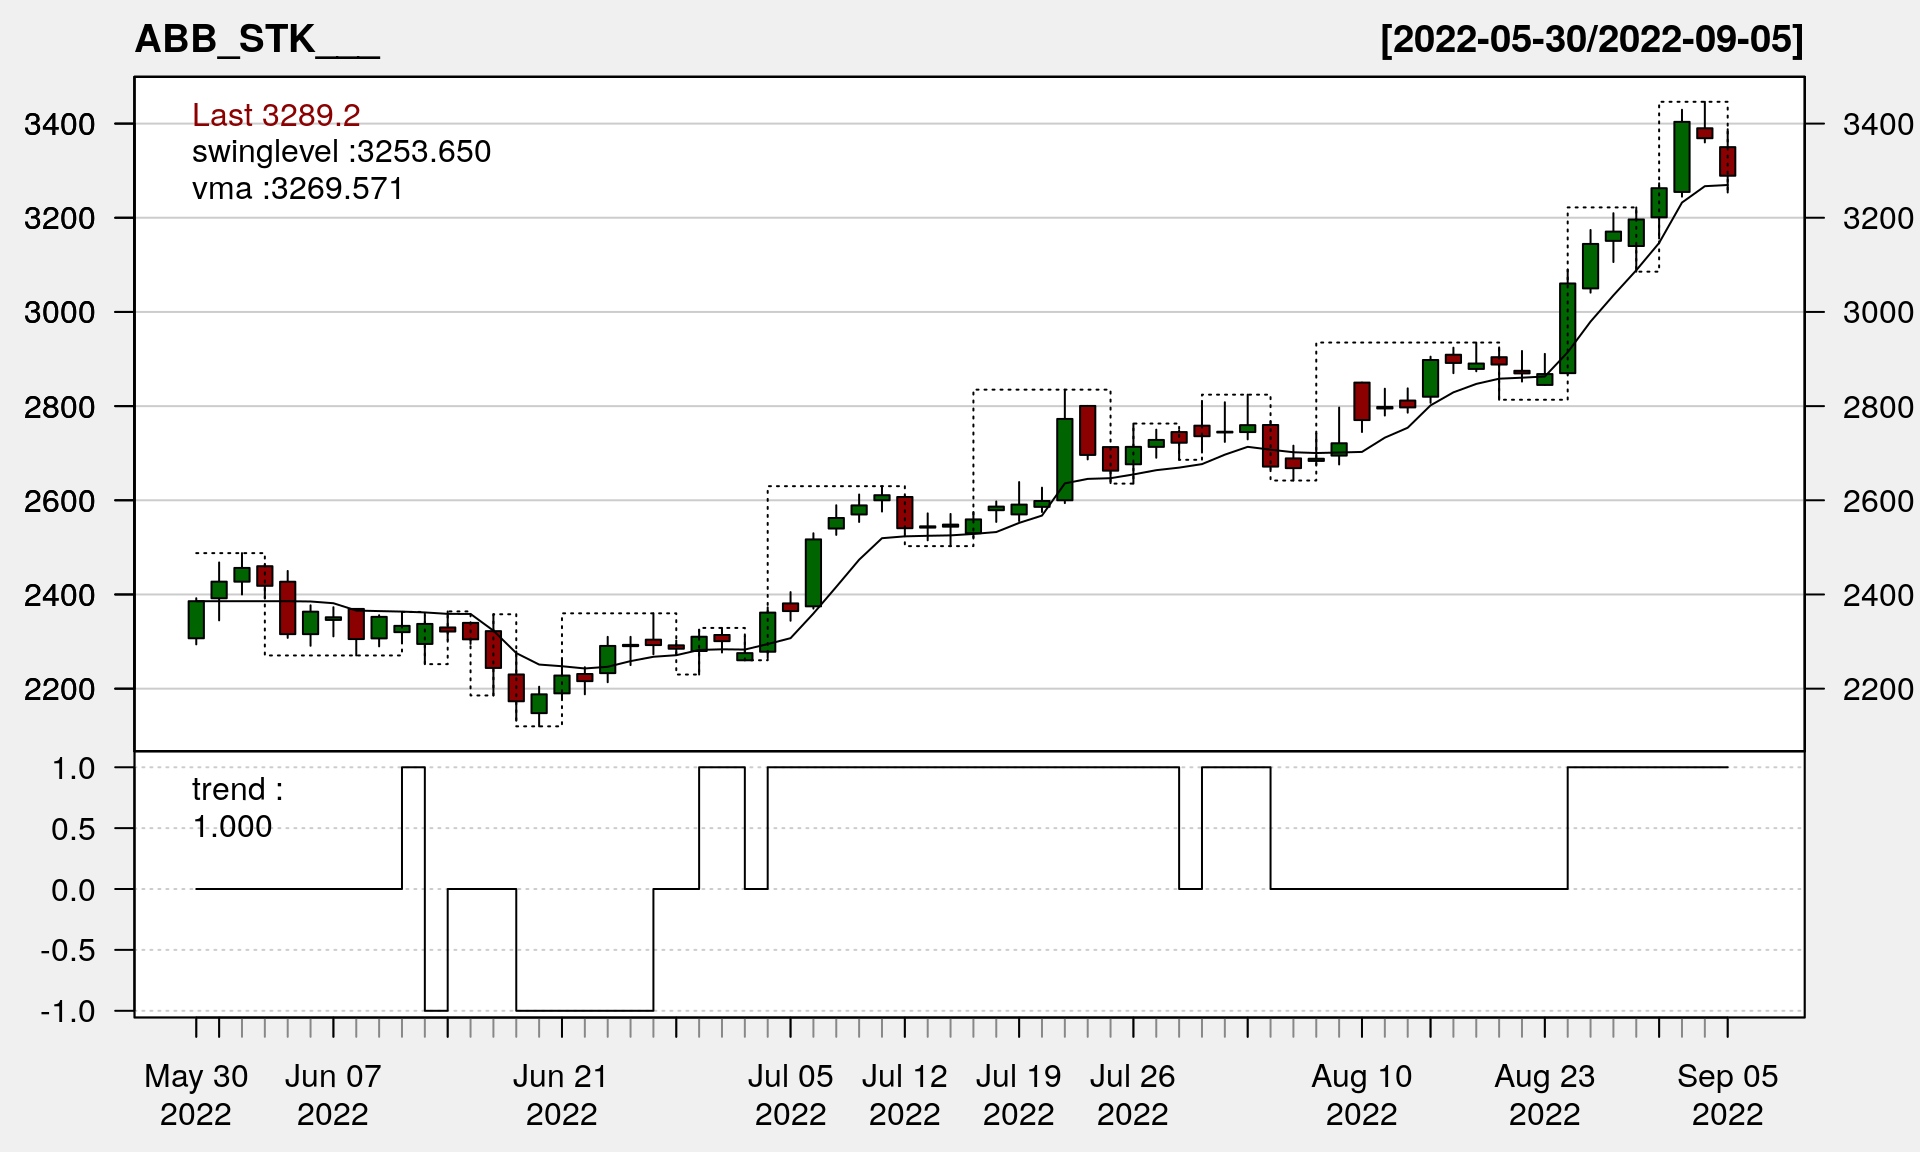Viewport: 1920px width, 1152px height.
Task: Click the 3400 left price axis label
Action: coord(60,125)
